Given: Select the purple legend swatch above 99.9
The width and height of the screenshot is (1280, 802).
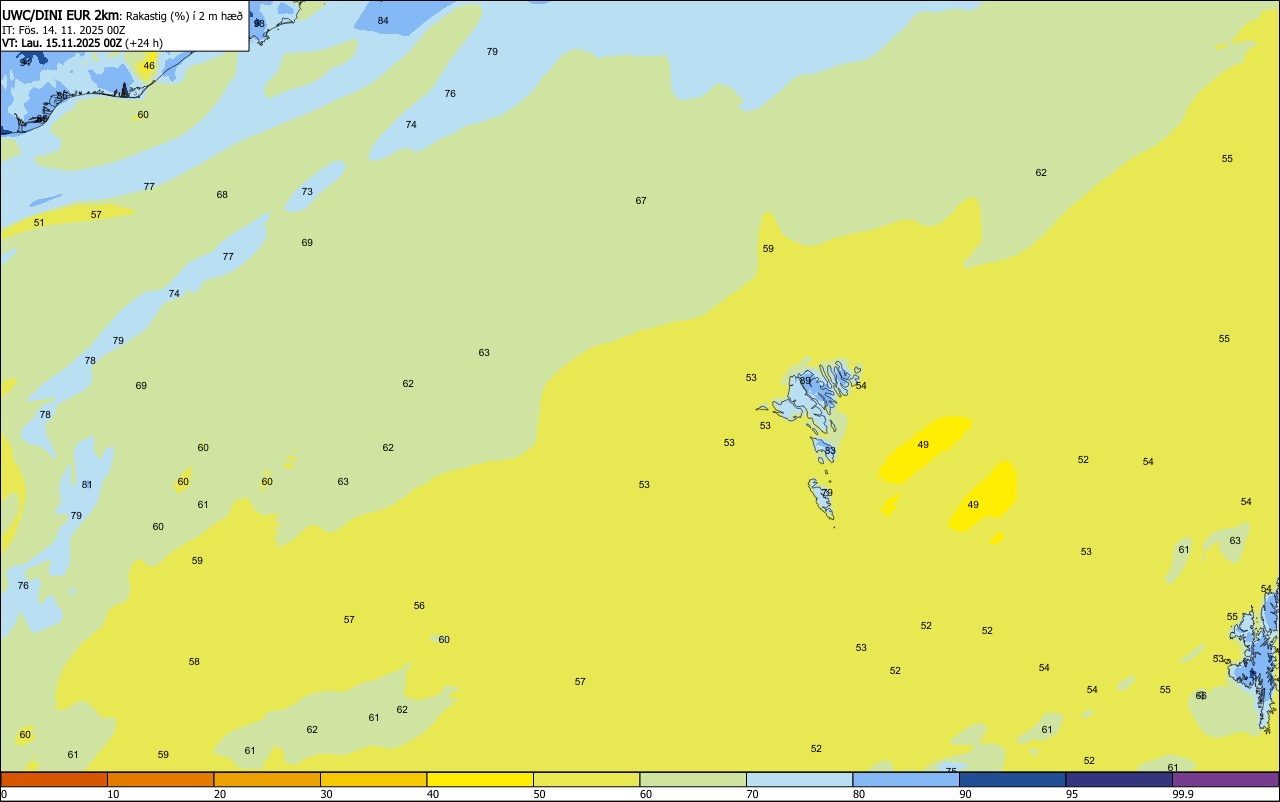Looking at the screenshot, I should 1226,779.
